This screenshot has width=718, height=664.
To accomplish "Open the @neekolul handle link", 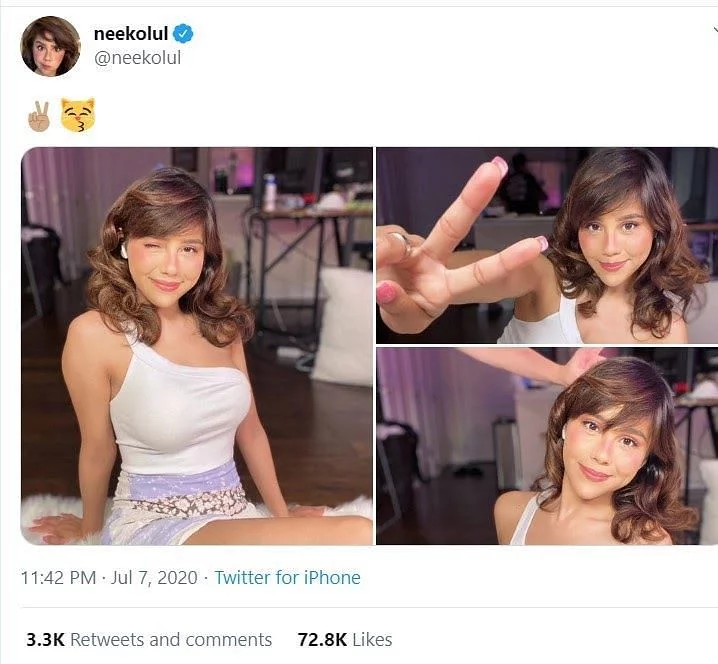I will [137, 58].
